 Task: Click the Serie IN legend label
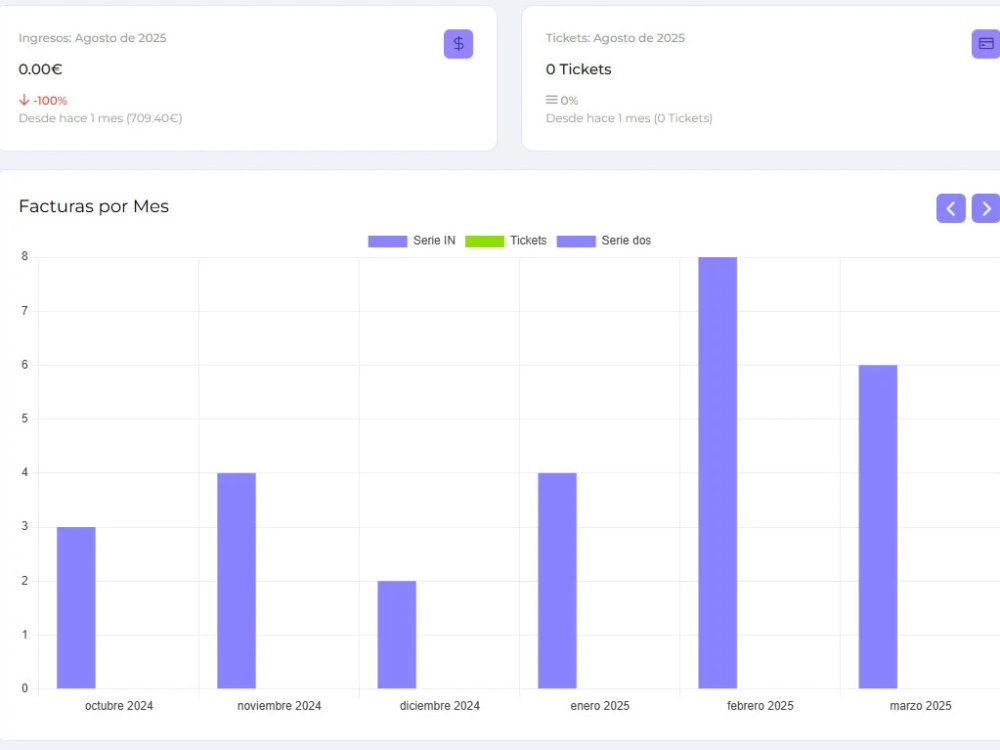pos(434,240)
